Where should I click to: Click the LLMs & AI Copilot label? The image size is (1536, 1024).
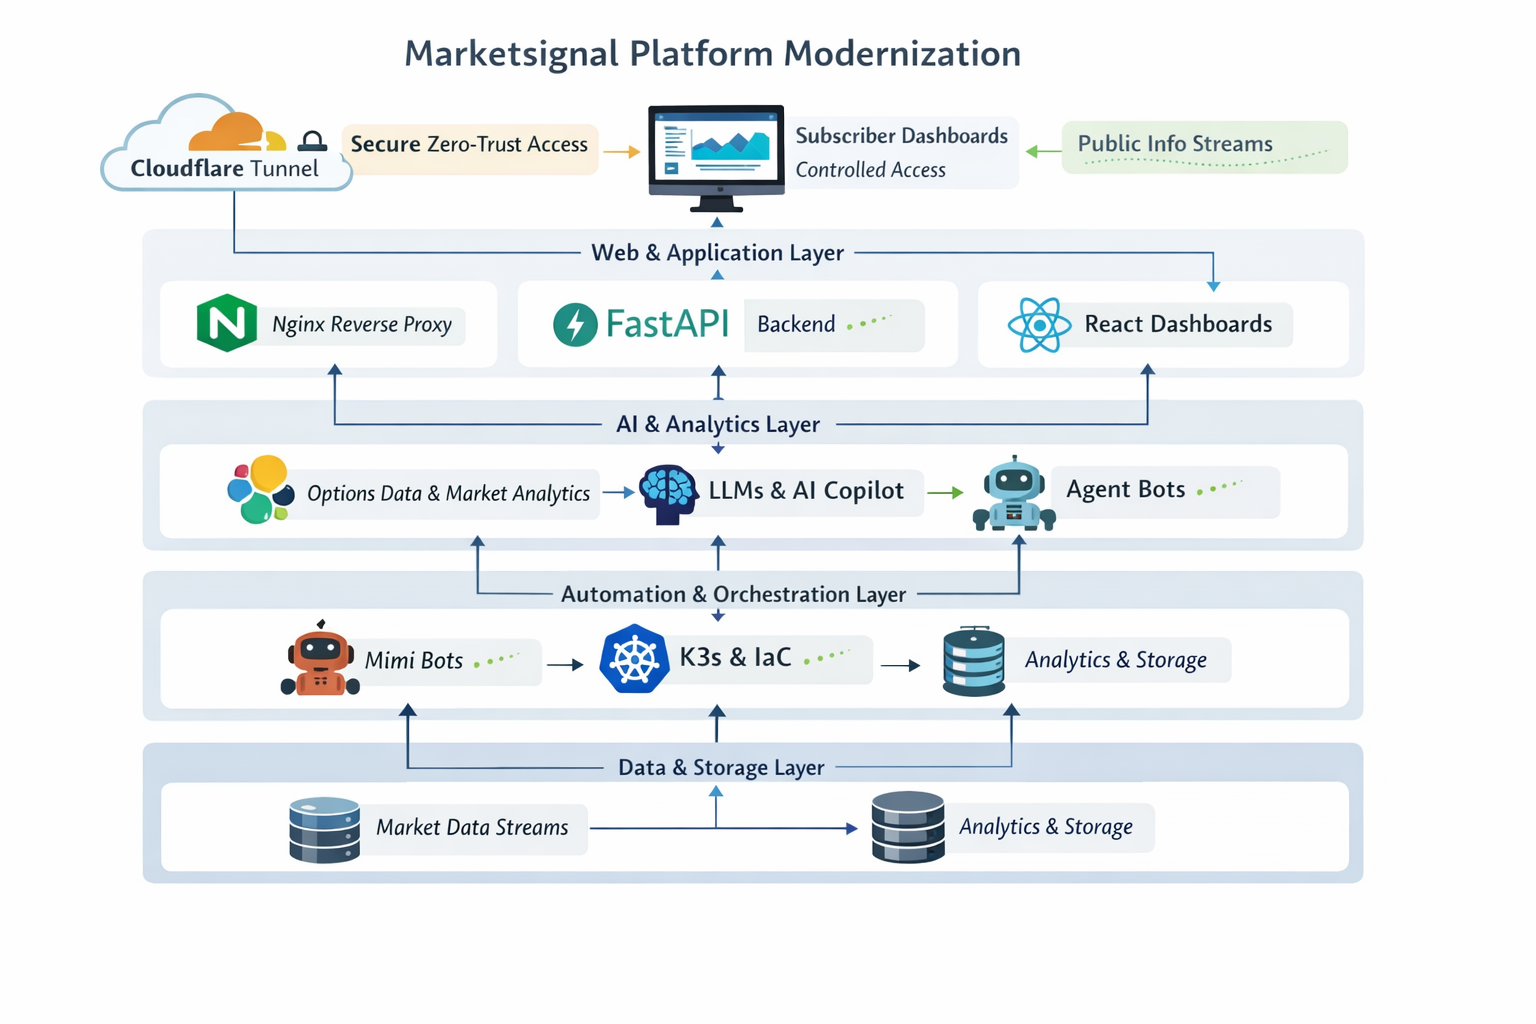tap(806, 491)
